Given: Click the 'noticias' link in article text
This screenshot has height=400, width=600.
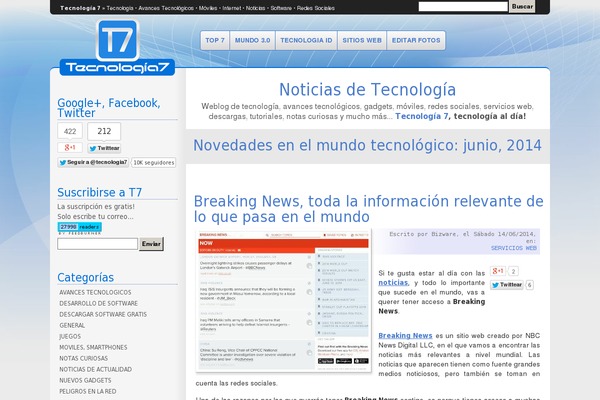Looking at the screenshot, I should 393,283.
